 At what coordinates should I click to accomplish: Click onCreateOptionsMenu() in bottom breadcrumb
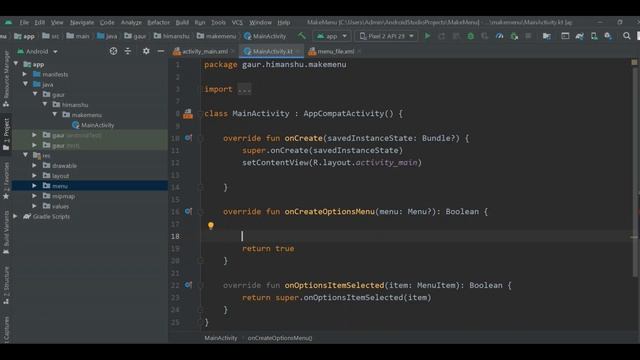(280, 338)
